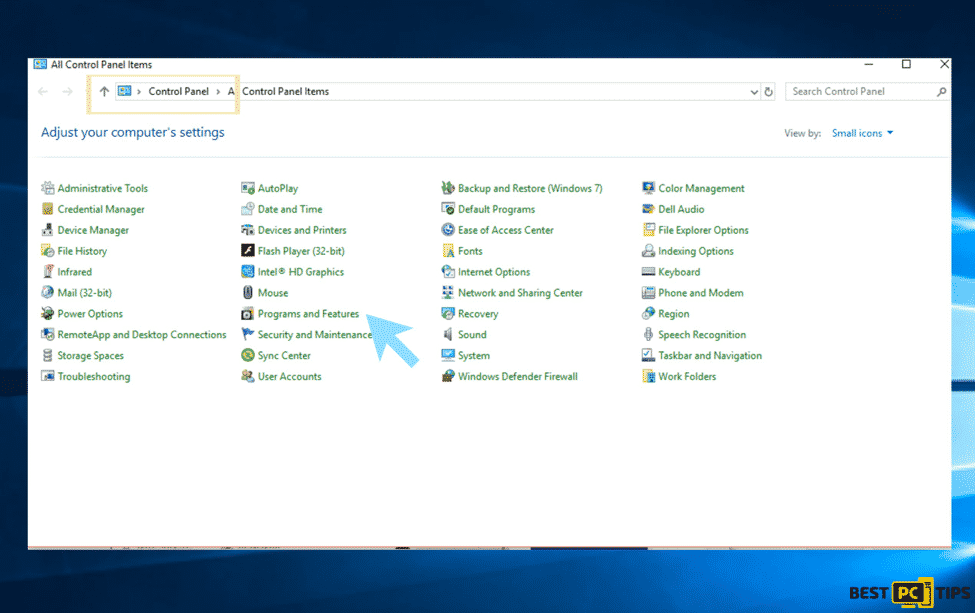Open the Region link
Viewport: 975px width, 613px height.
coord(673,314)
